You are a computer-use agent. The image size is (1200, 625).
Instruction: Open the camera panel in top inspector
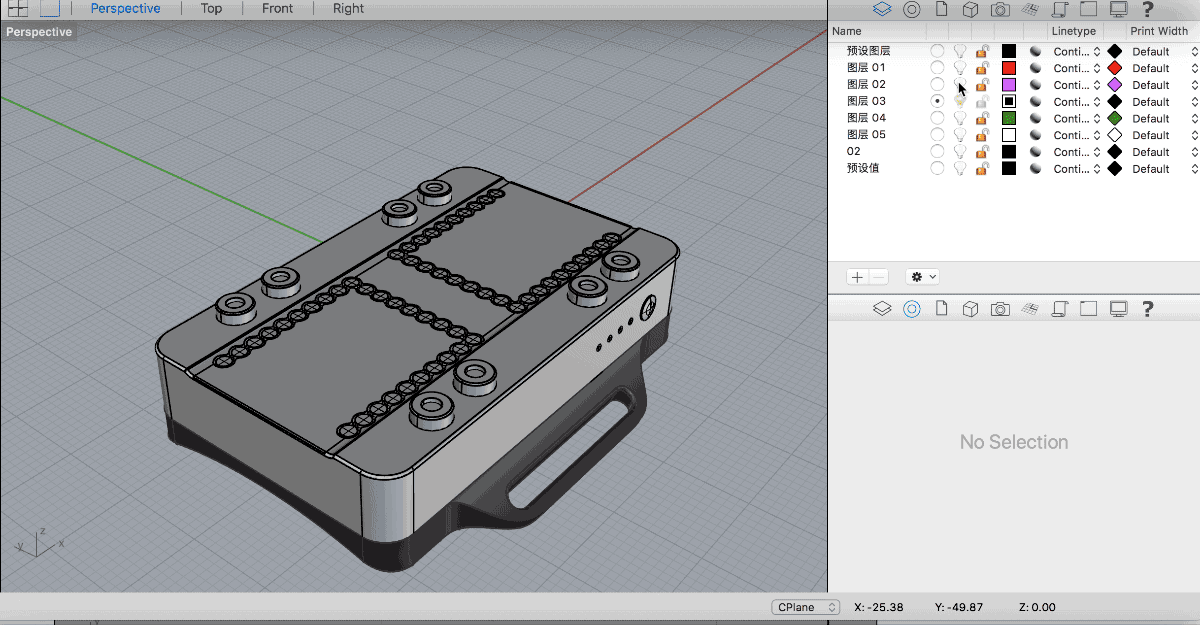tap(999, 9)
